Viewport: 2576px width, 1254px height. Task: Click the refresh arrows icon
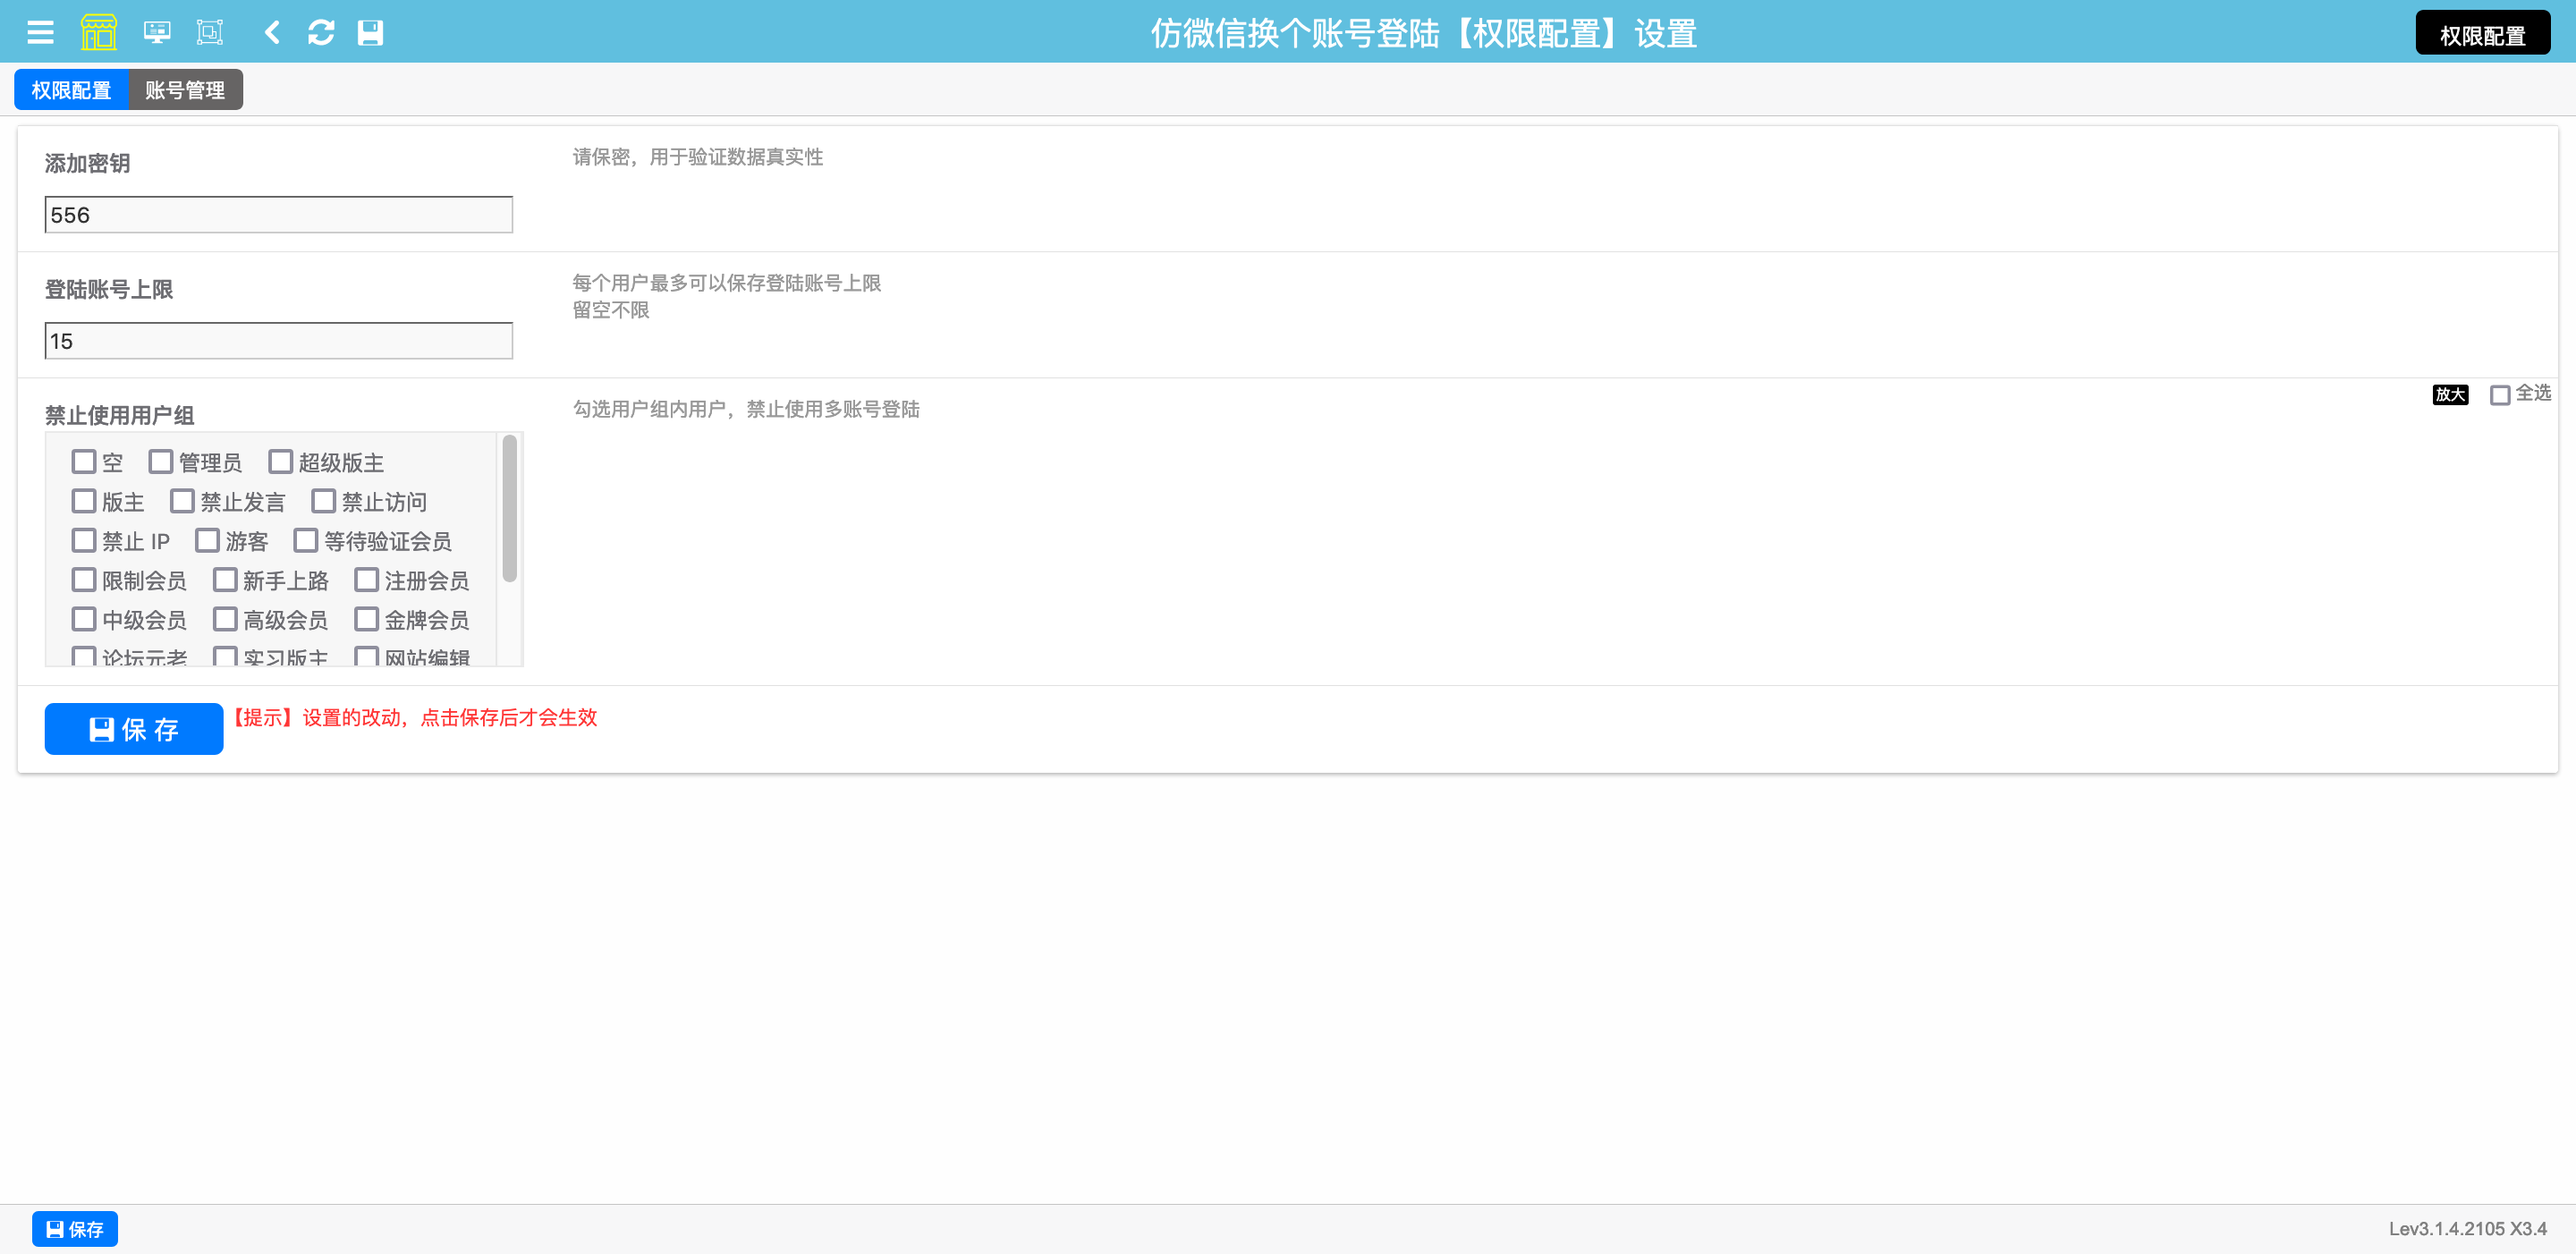pyautogui.click(x=321, y=33)
